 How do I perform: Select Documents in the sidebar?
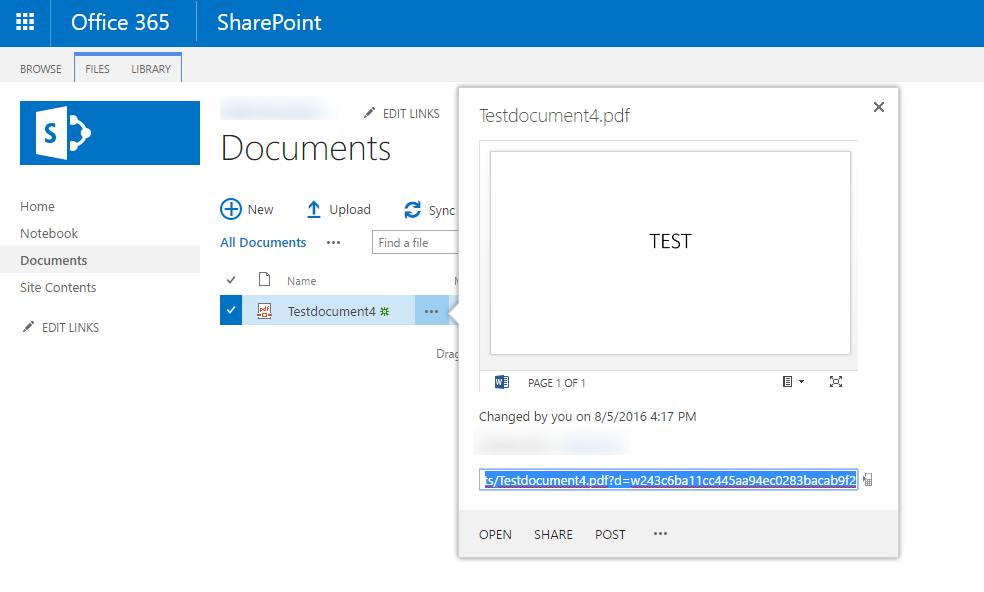(x=53, y=261)
